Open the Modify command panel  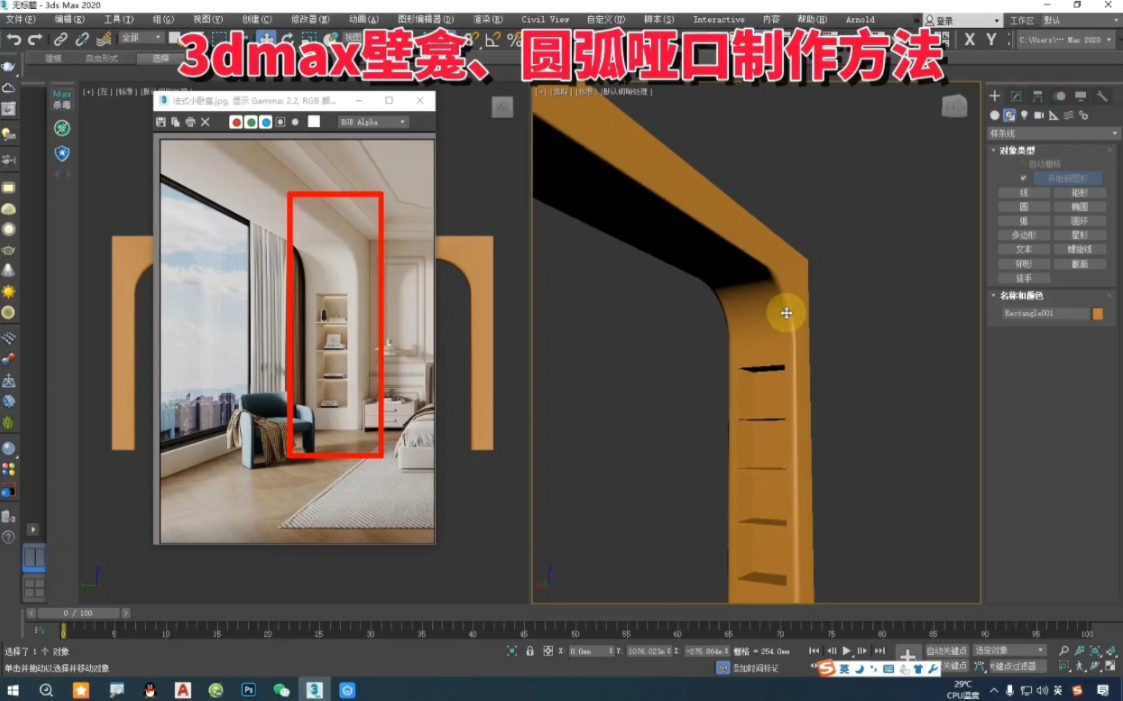point(1016,96)
